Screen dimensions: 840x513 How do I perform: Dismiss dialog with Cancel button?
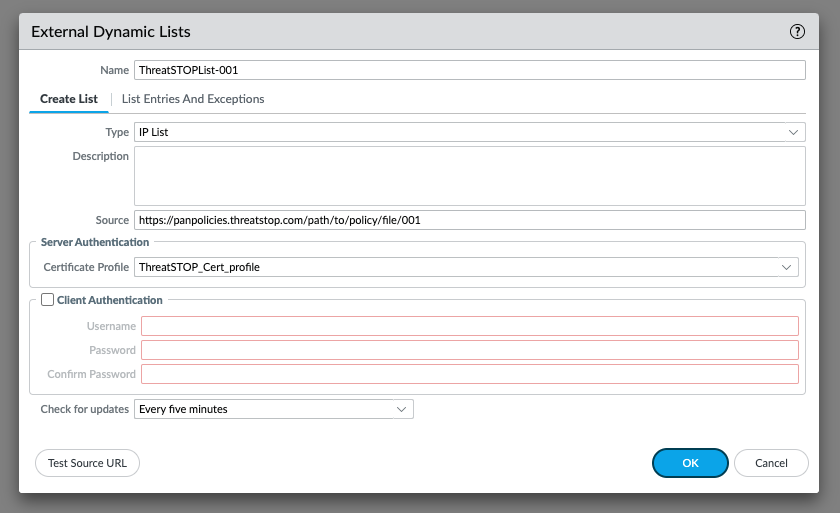click(x=771, y=463)
